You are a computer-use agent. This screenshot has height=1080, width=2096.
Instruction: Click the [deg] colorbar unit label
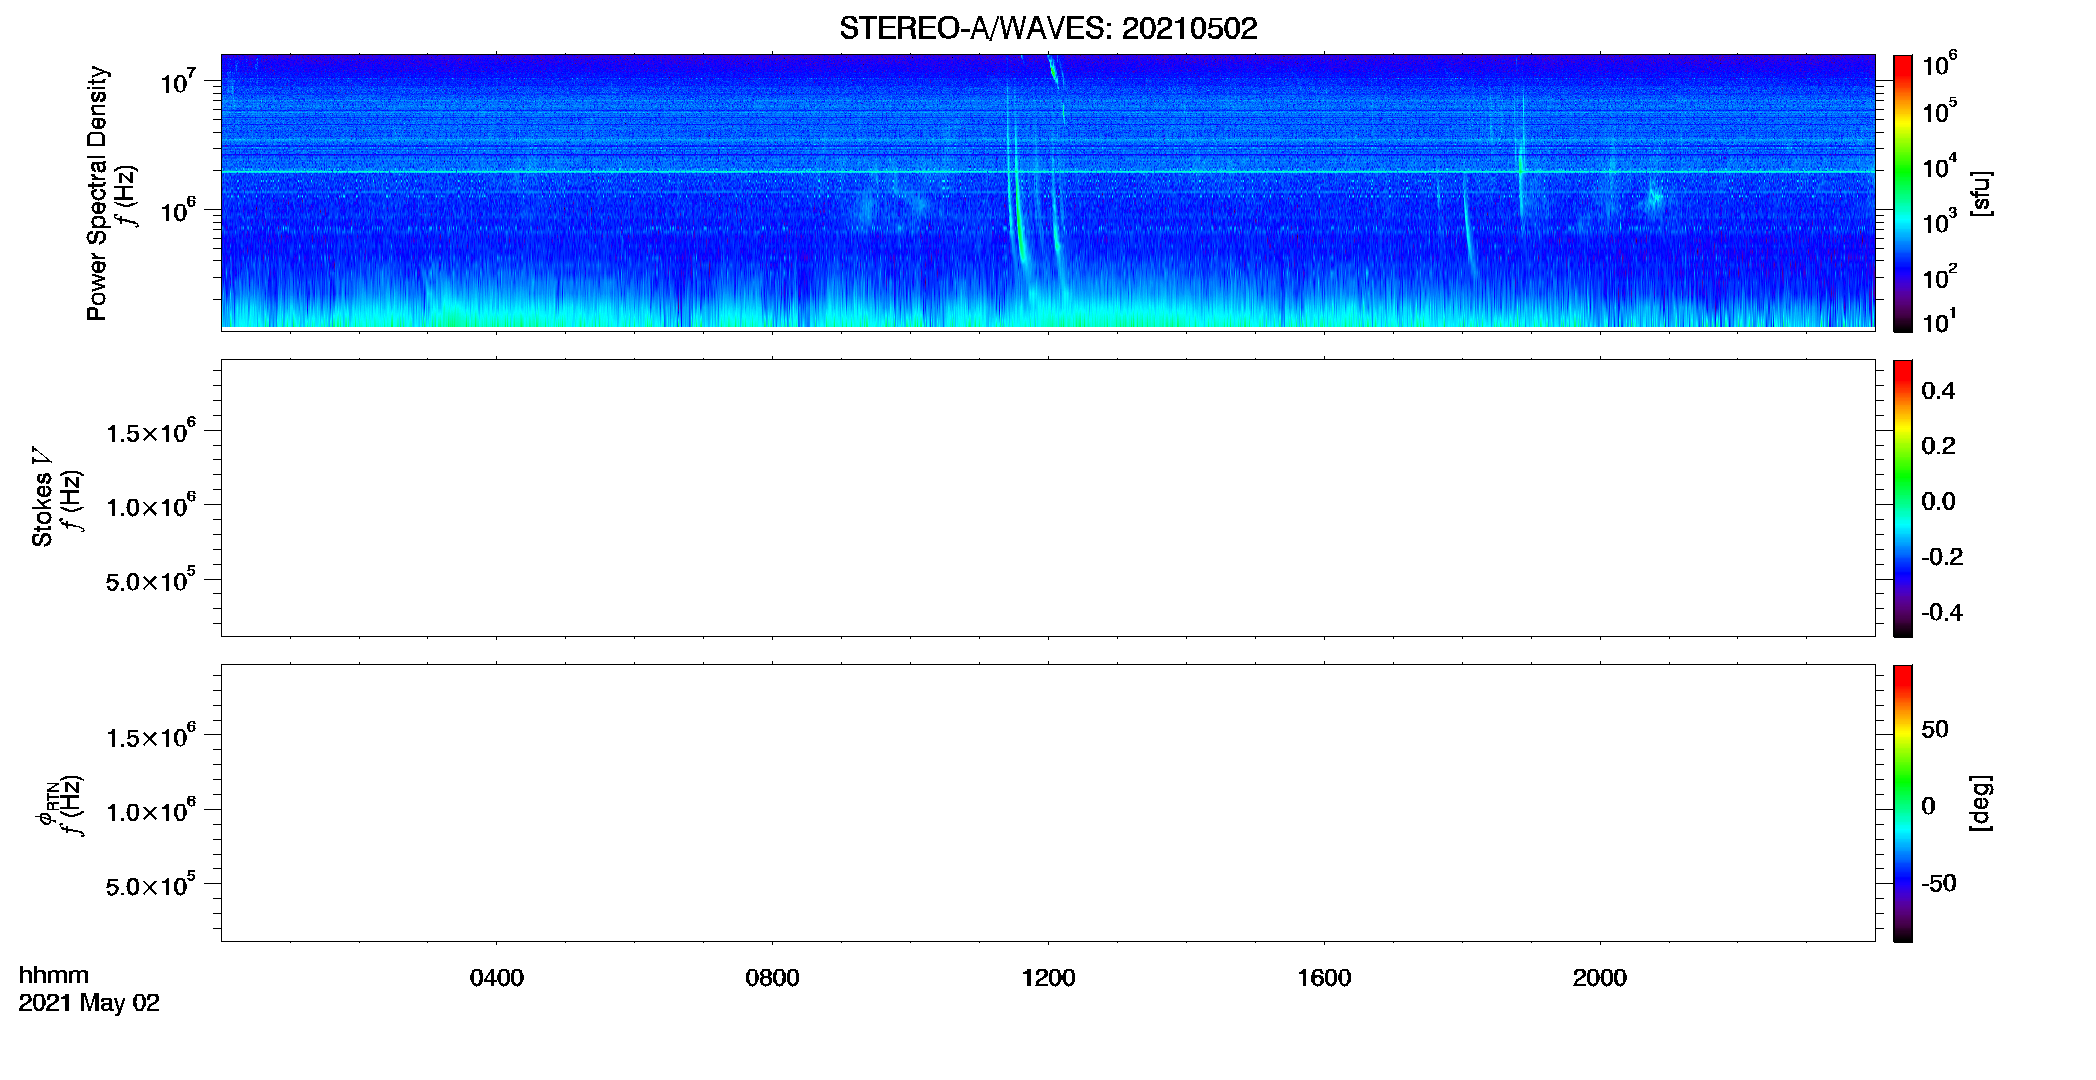pos(1980,802)
